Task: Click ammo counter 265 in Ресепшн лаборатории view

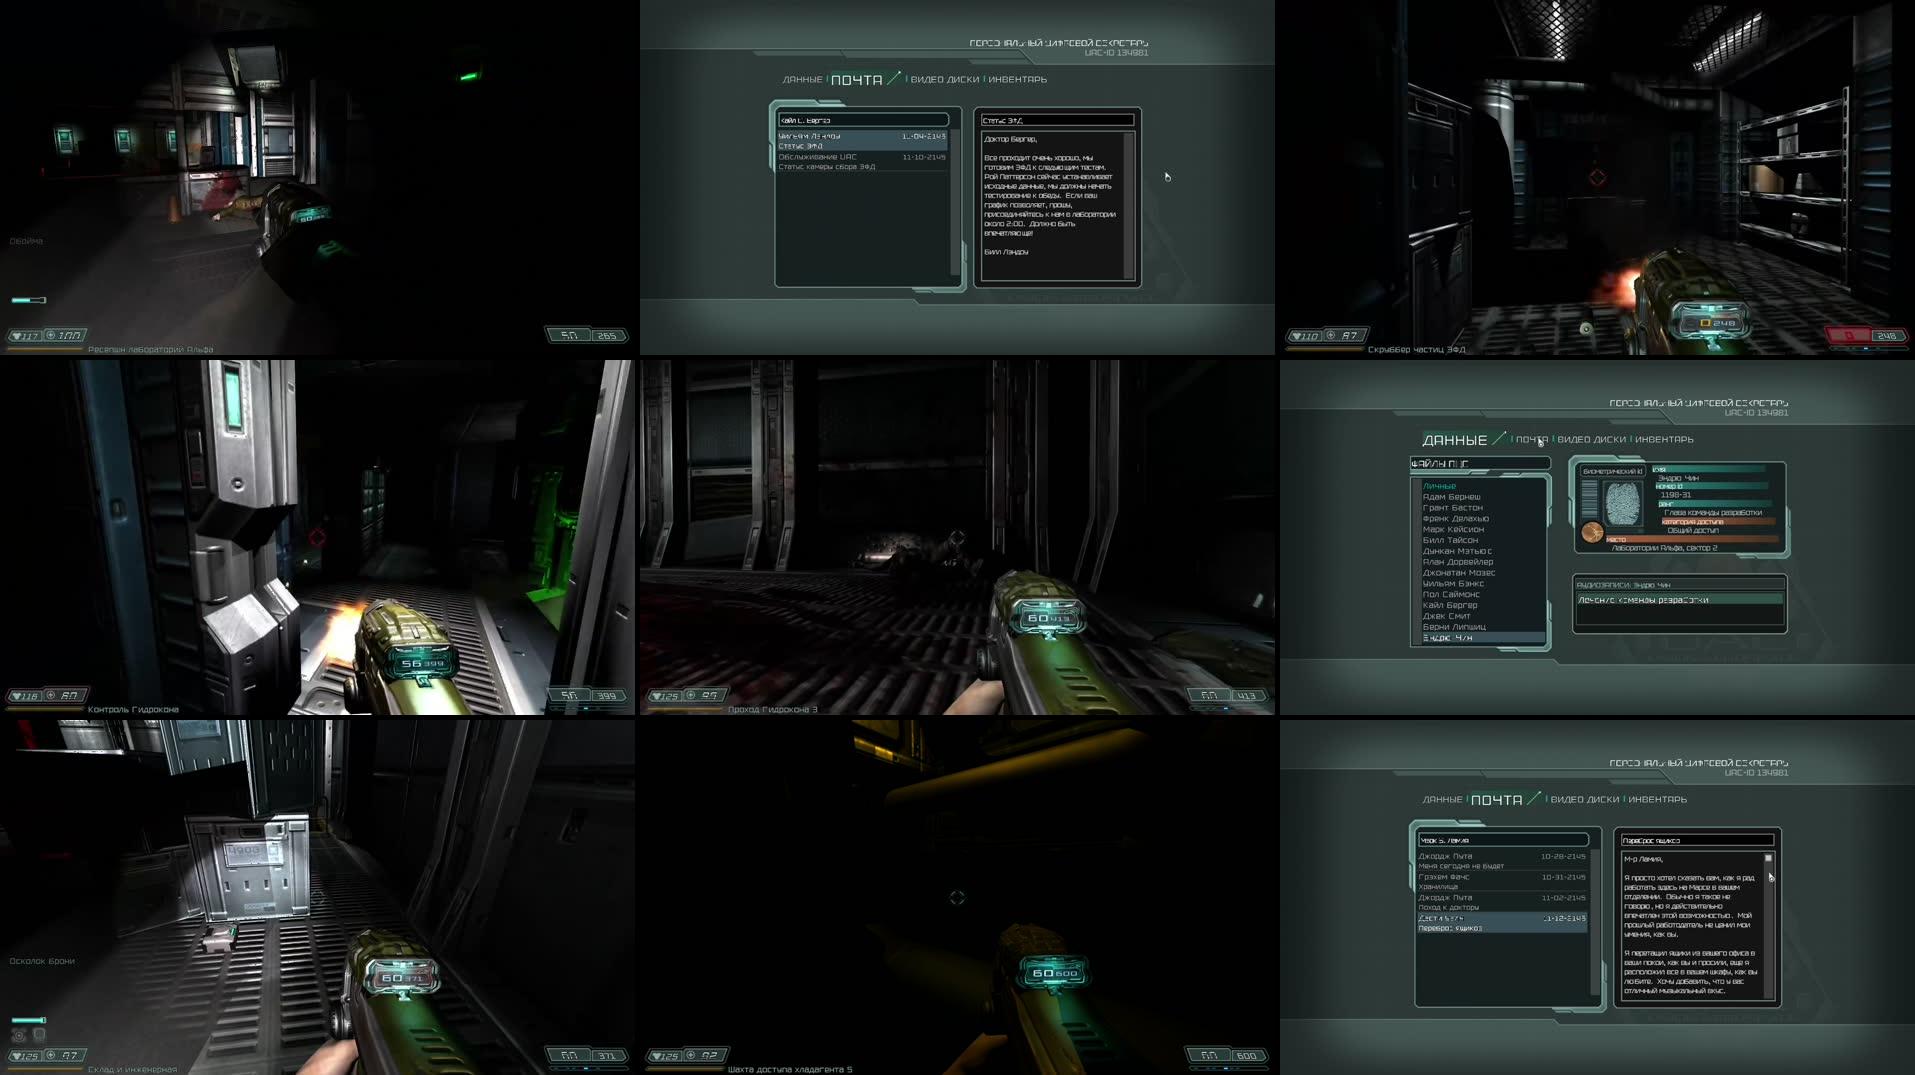Action: click(x=607, y=335)
